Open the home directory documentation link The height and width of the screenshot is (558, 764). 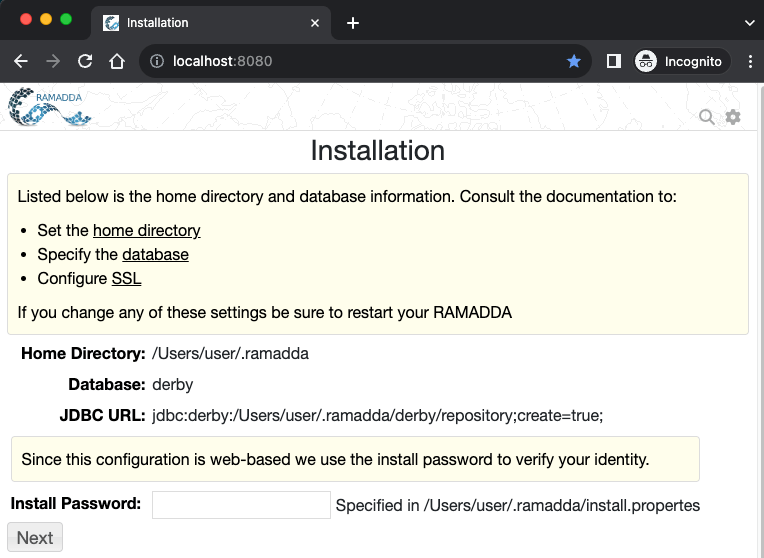point(147,230)
